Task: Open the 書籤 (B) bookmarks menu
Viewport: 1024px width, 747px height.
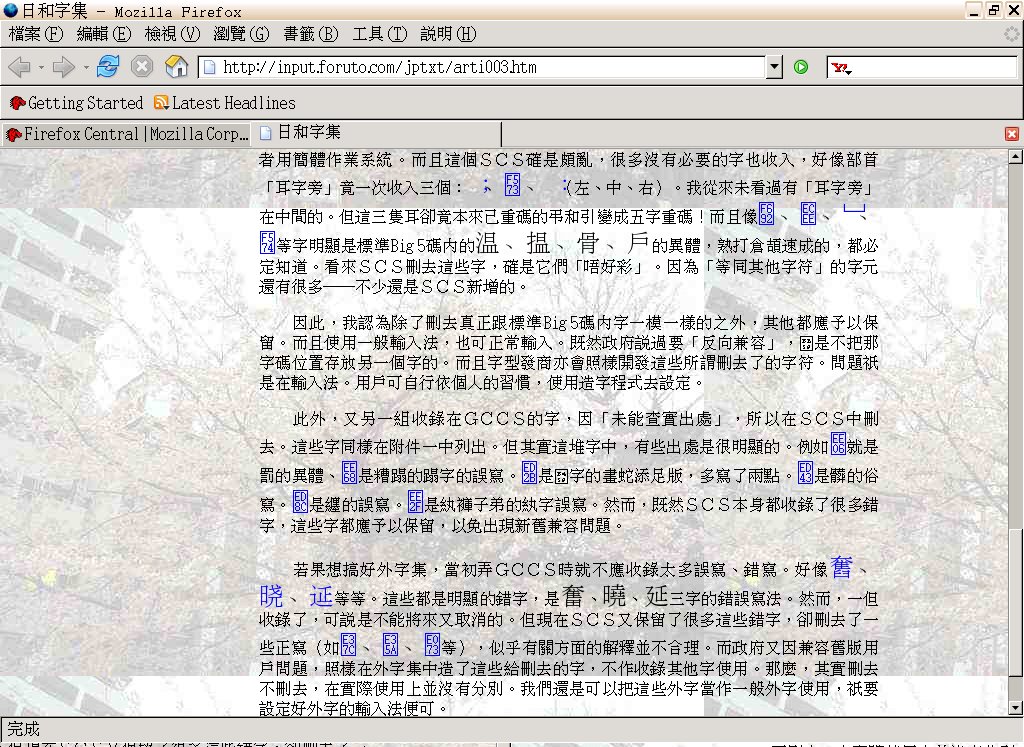Action: coord(311,34)
